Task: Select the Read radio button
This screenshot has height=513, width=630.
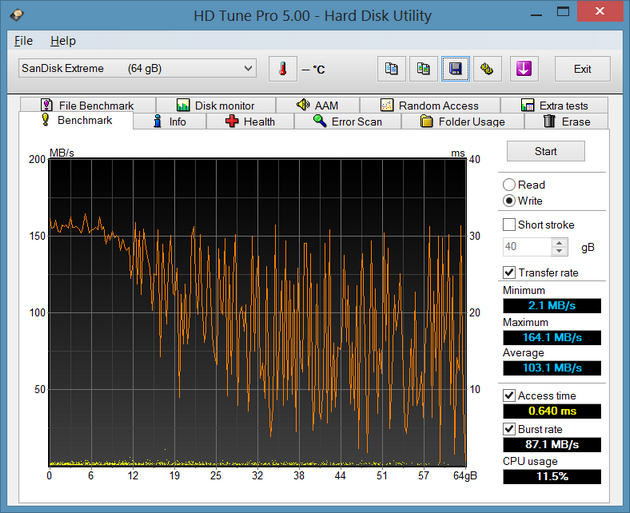Action: [x=509, y=185]
